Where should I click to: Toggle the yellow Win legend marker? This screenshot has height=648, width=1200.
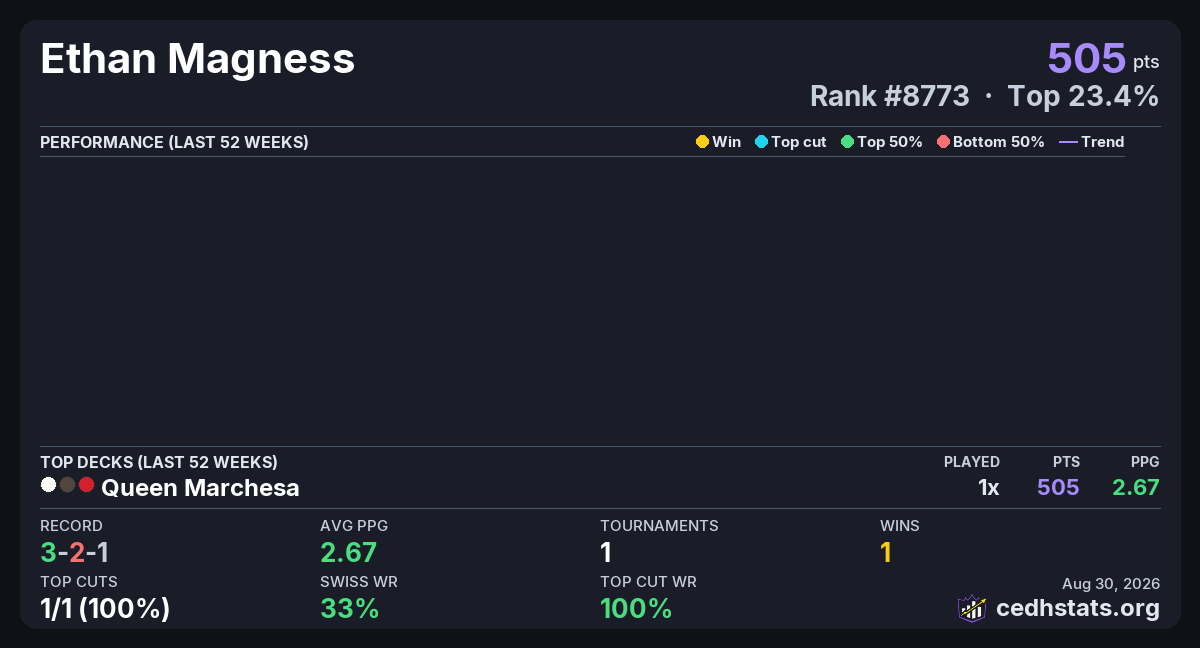702,142
